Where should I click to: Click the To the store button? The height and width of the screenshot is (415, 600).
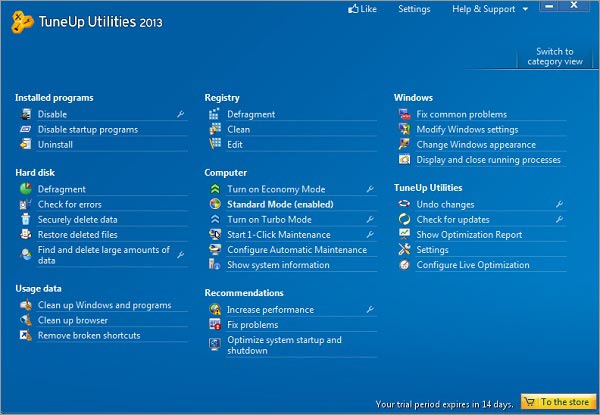[x=558, y=402]
